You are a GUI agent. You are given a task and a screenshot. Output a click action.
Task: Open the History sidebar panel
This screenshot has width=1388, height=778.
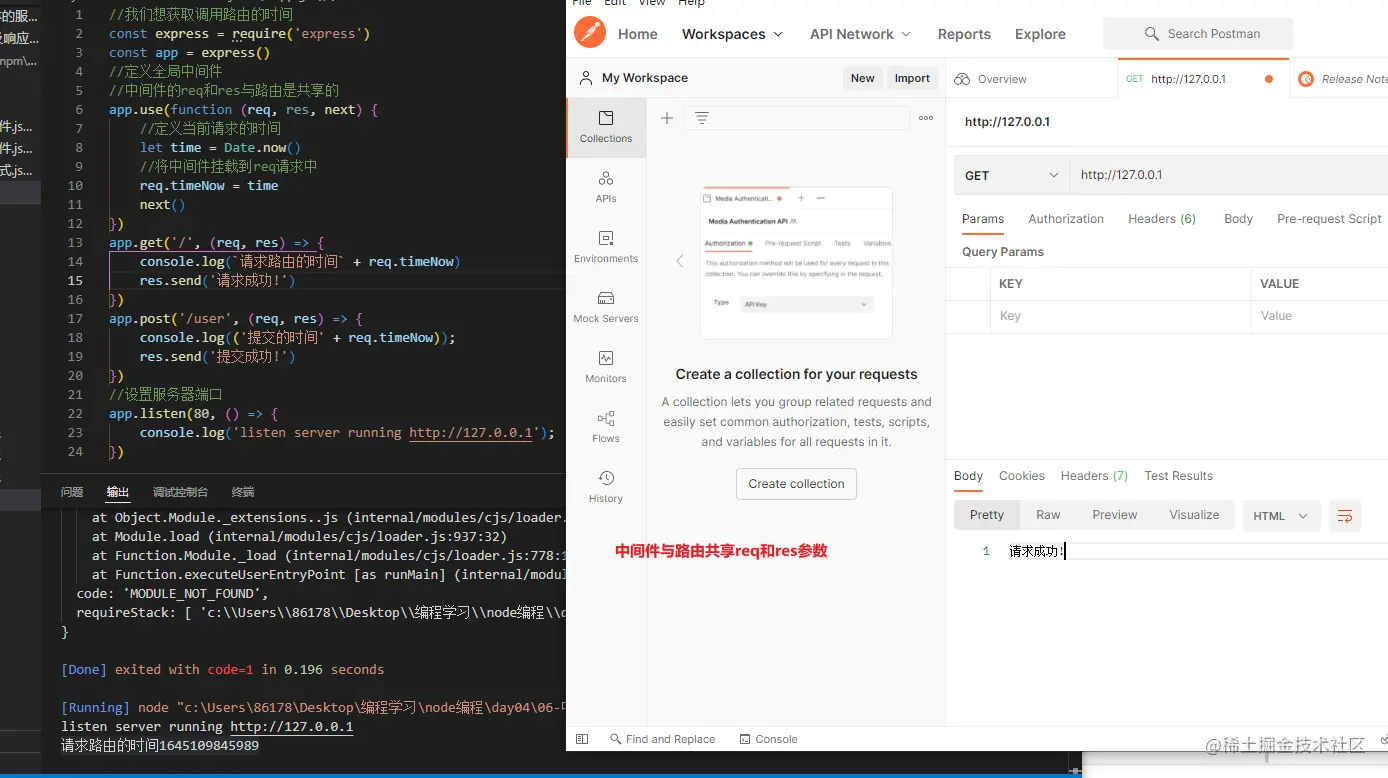(x=606, y=487)
